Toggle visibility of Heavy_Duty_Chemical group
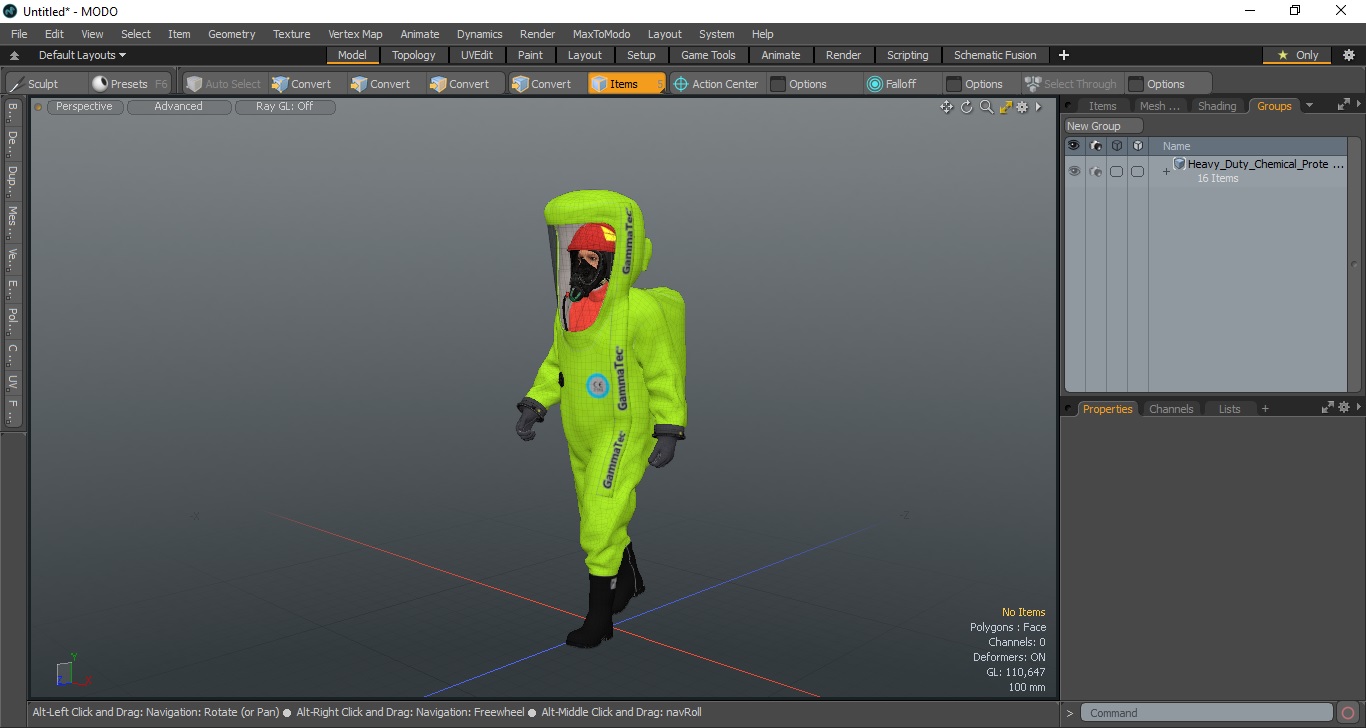 (x=1074, y=172)
